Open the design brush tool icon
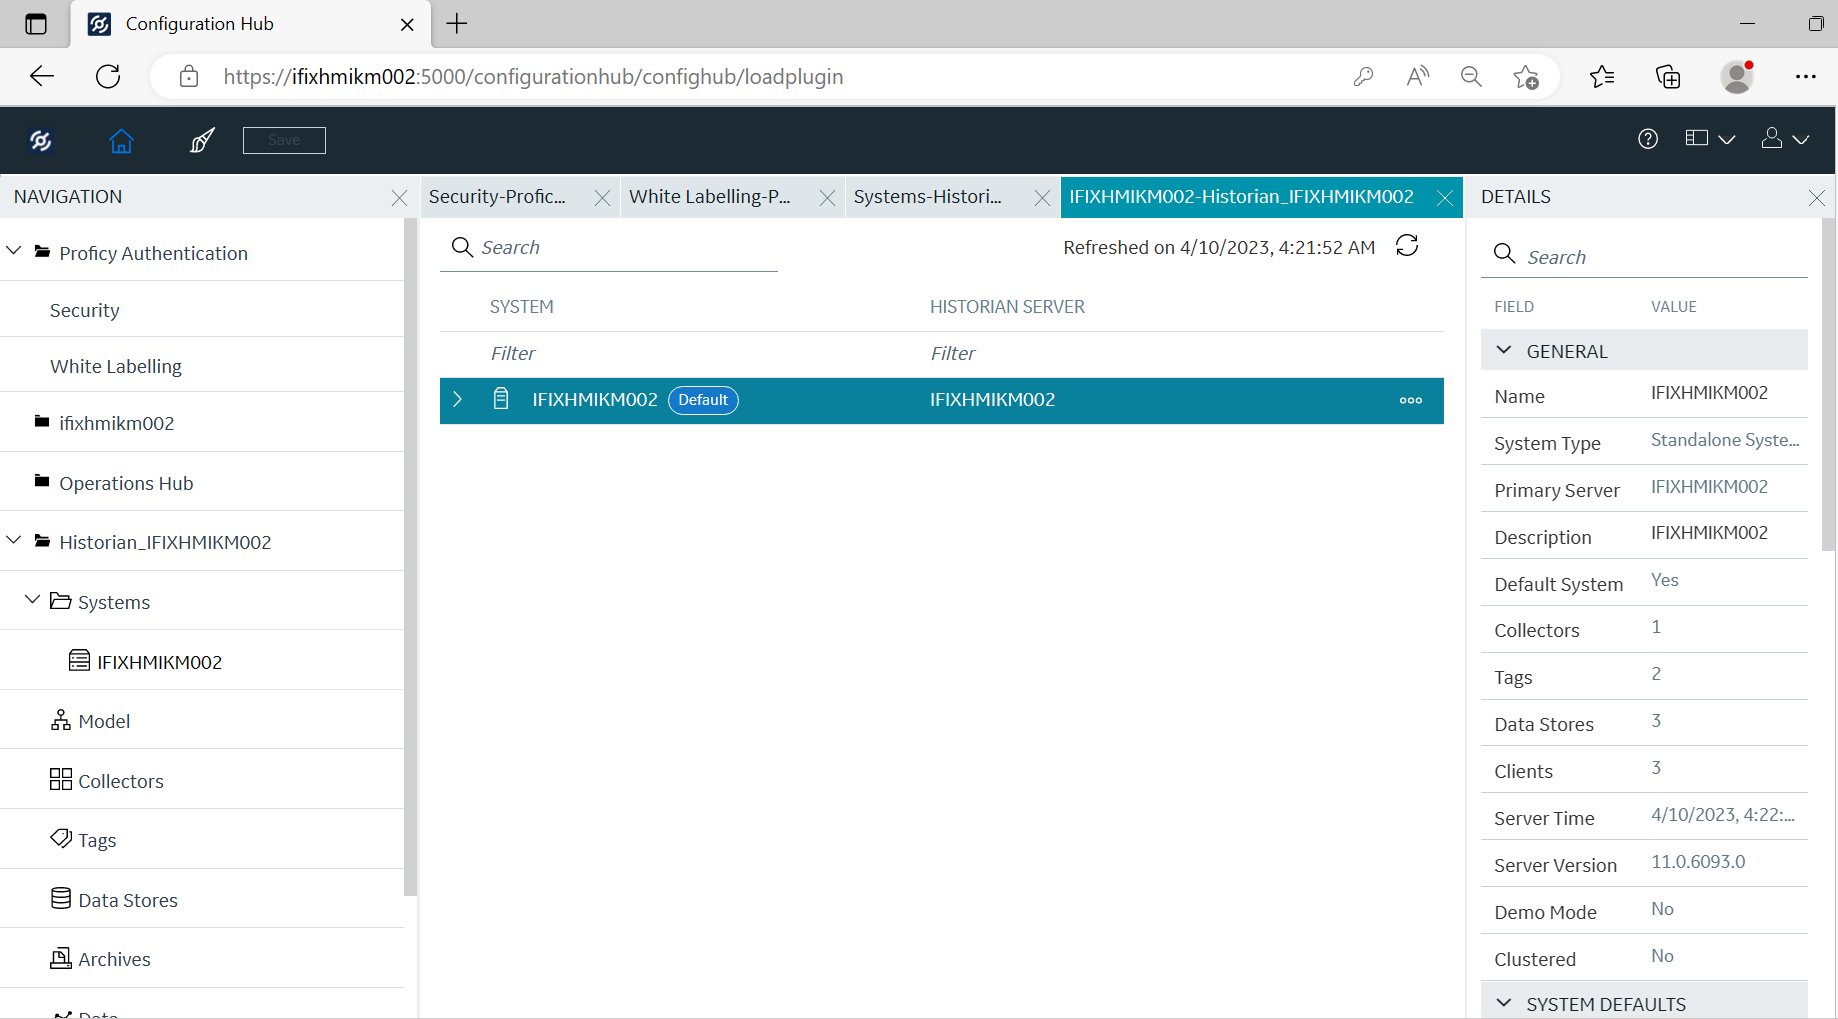Screen dimensions: 1838x1019 (202, 141)
